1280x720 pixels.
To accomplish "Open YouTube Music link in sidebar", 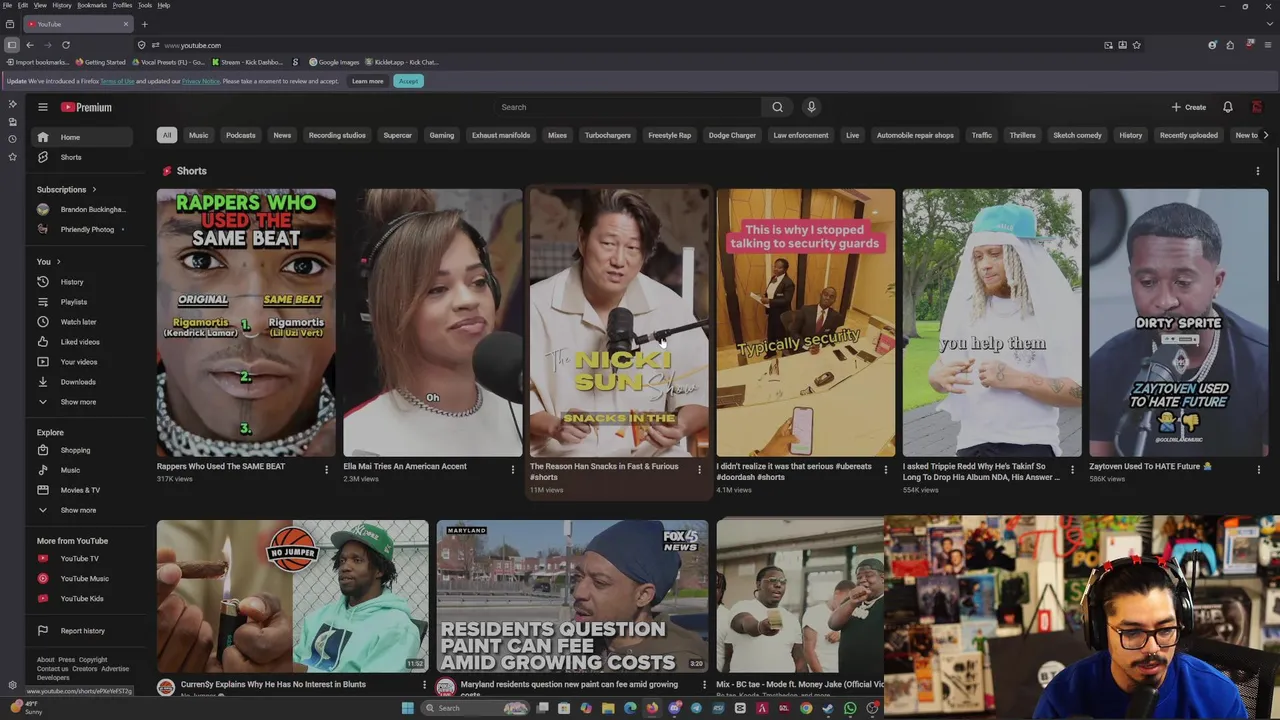I will pos(83,579).
